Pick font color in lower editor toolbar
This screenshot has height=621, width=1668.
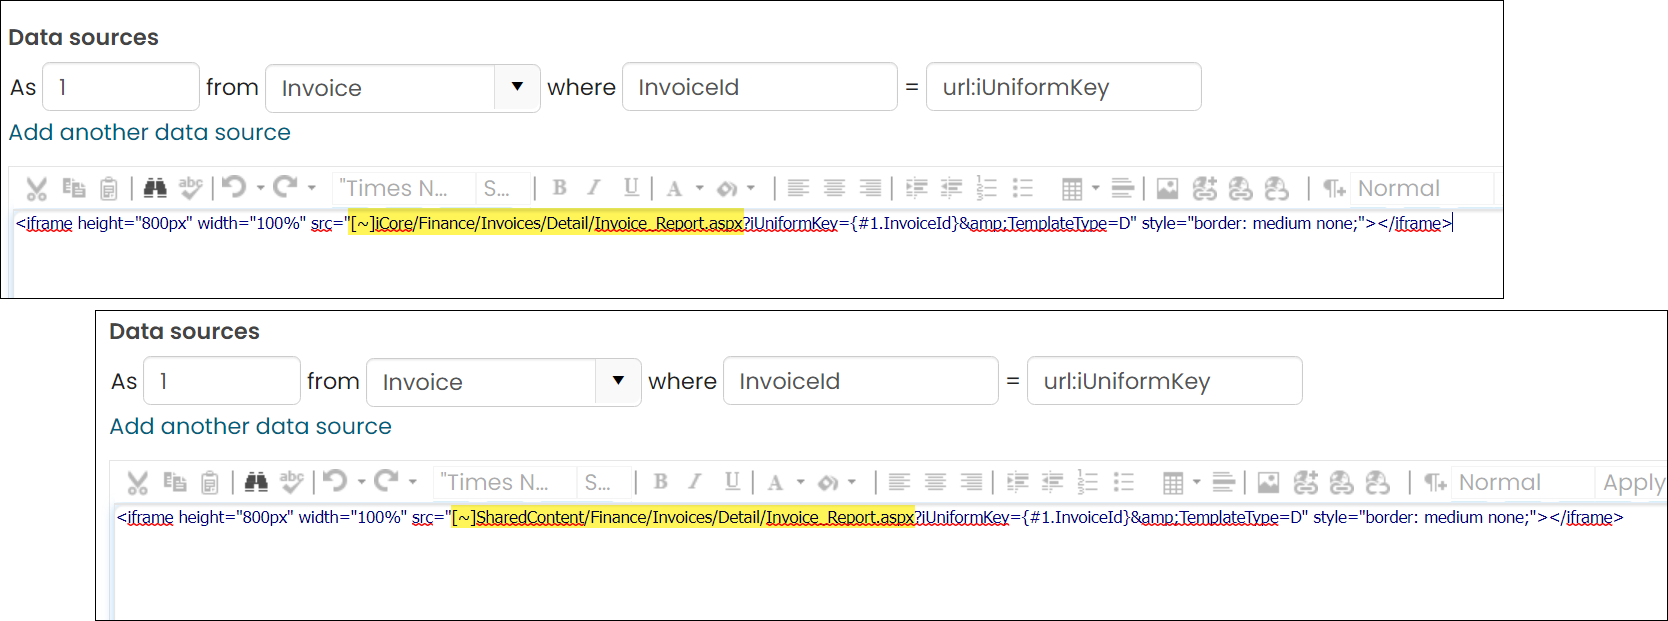click(776, 482)
